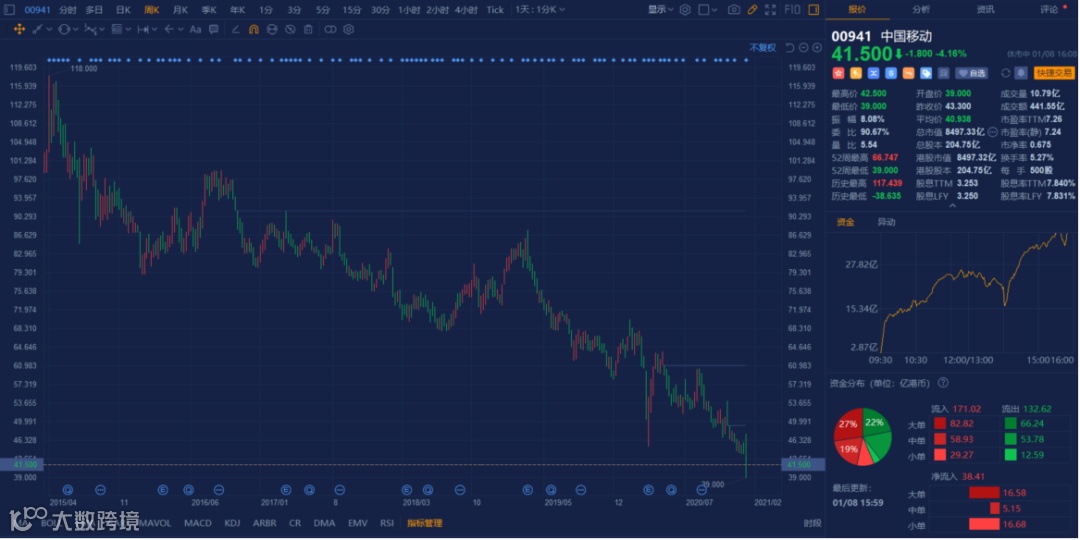Switch to 月K monthly chart
The height and width of the screenshot is (540, 1080).
(180, 10)
